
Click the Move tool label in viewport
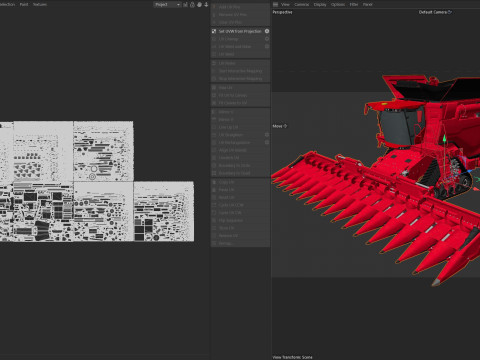click(280, 126)
